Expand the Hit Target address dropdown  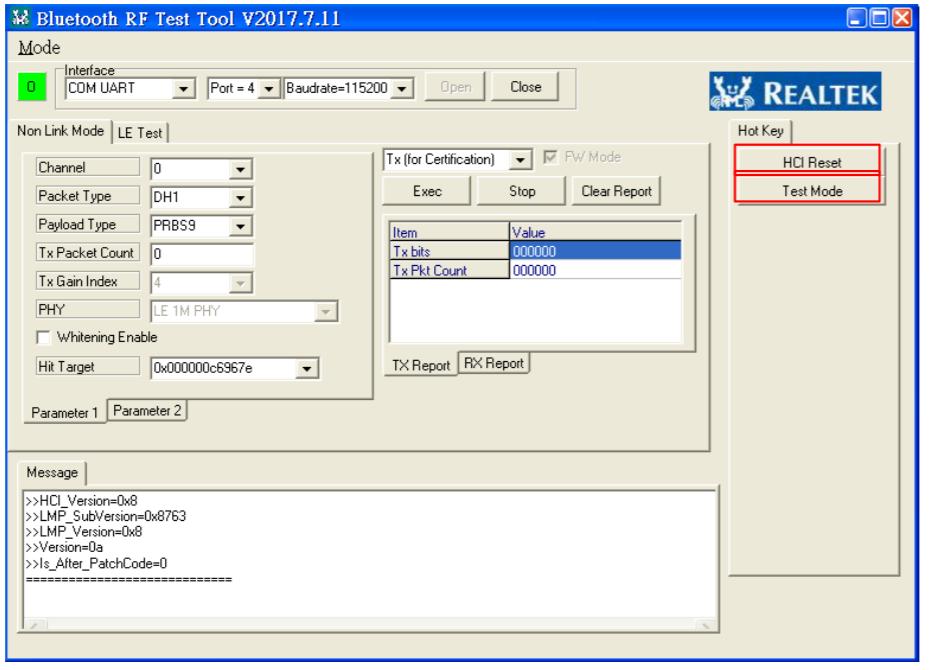[x=307, y=369]
